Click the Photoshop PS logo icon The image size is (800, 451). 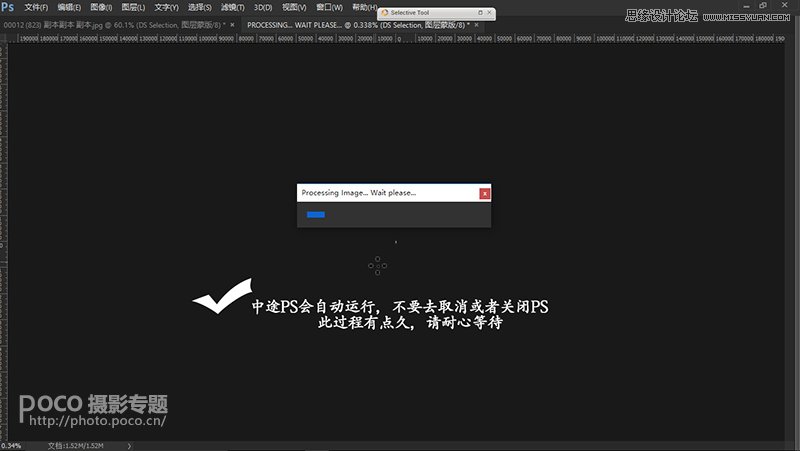[8, 8]
